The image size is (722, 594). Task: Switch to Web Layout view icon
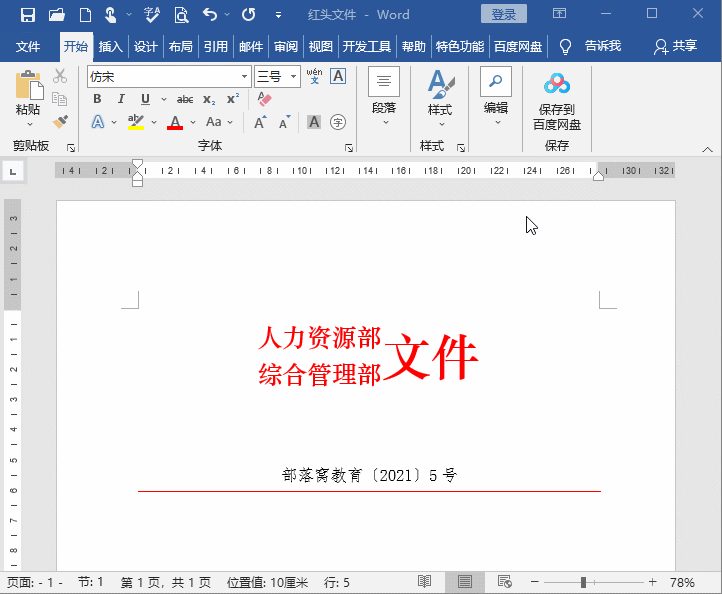point(505,582)
